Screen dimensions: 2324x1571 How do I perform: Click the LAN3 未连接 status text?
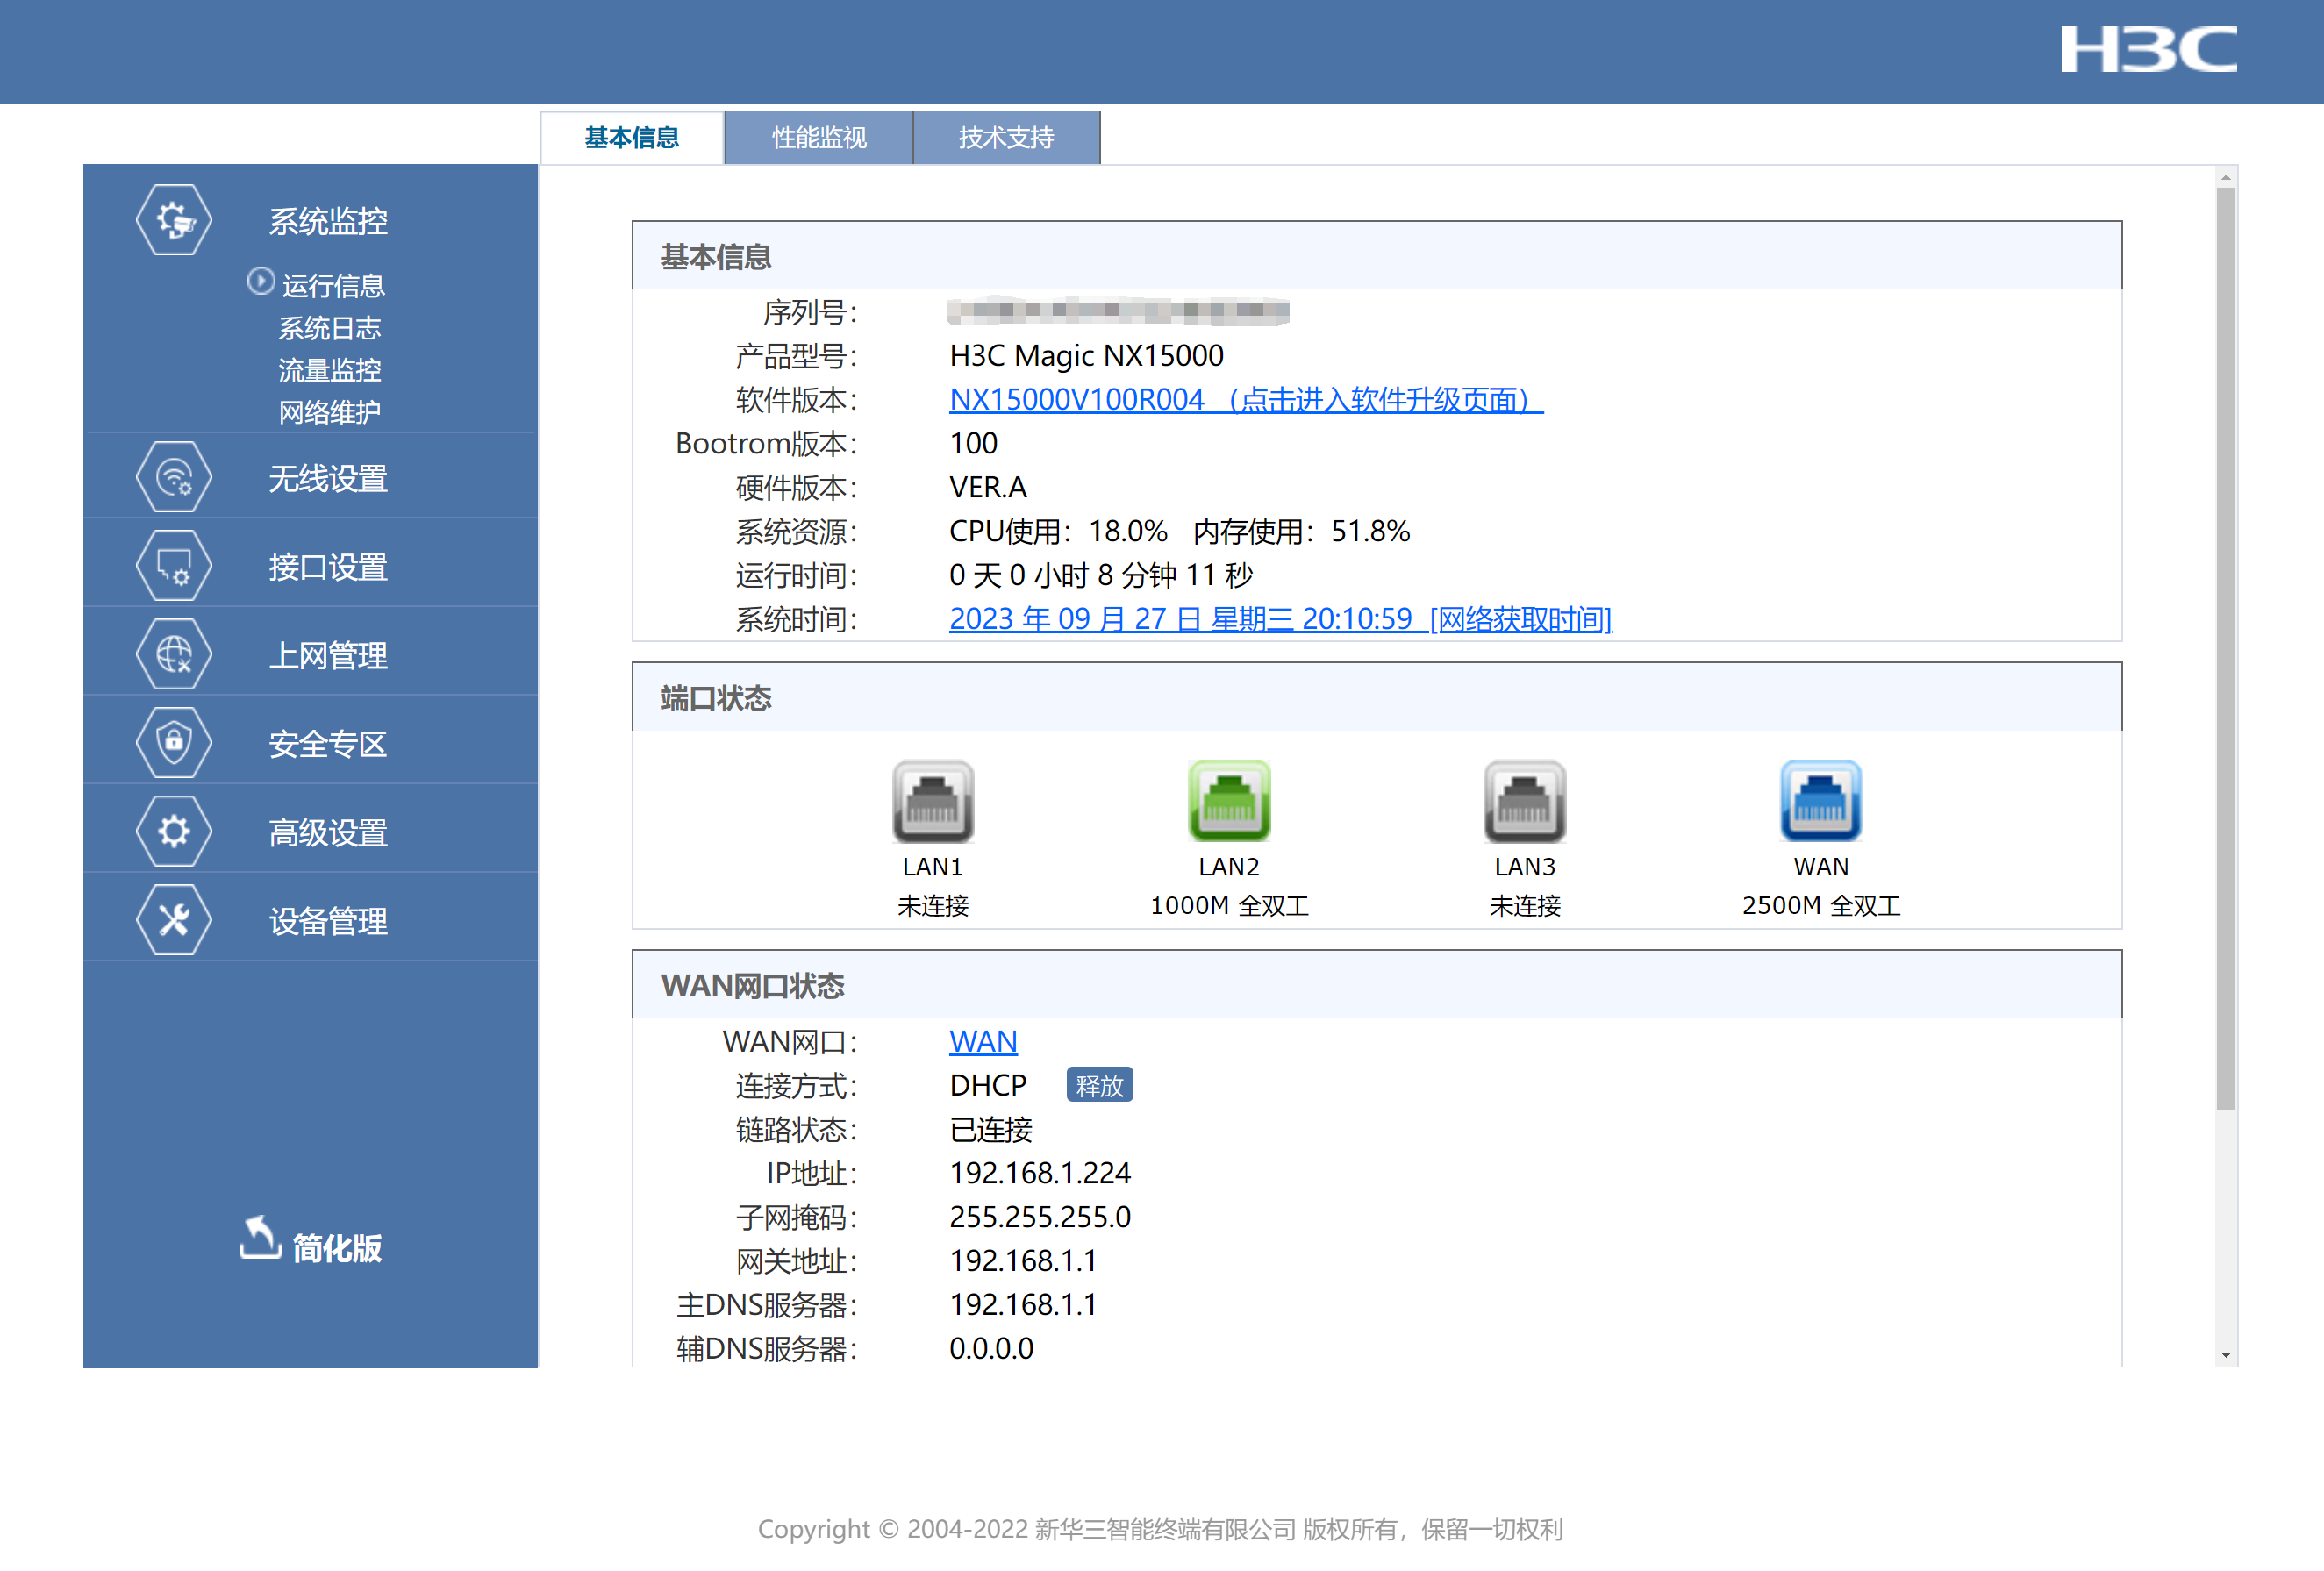[x=1525, y=906]
